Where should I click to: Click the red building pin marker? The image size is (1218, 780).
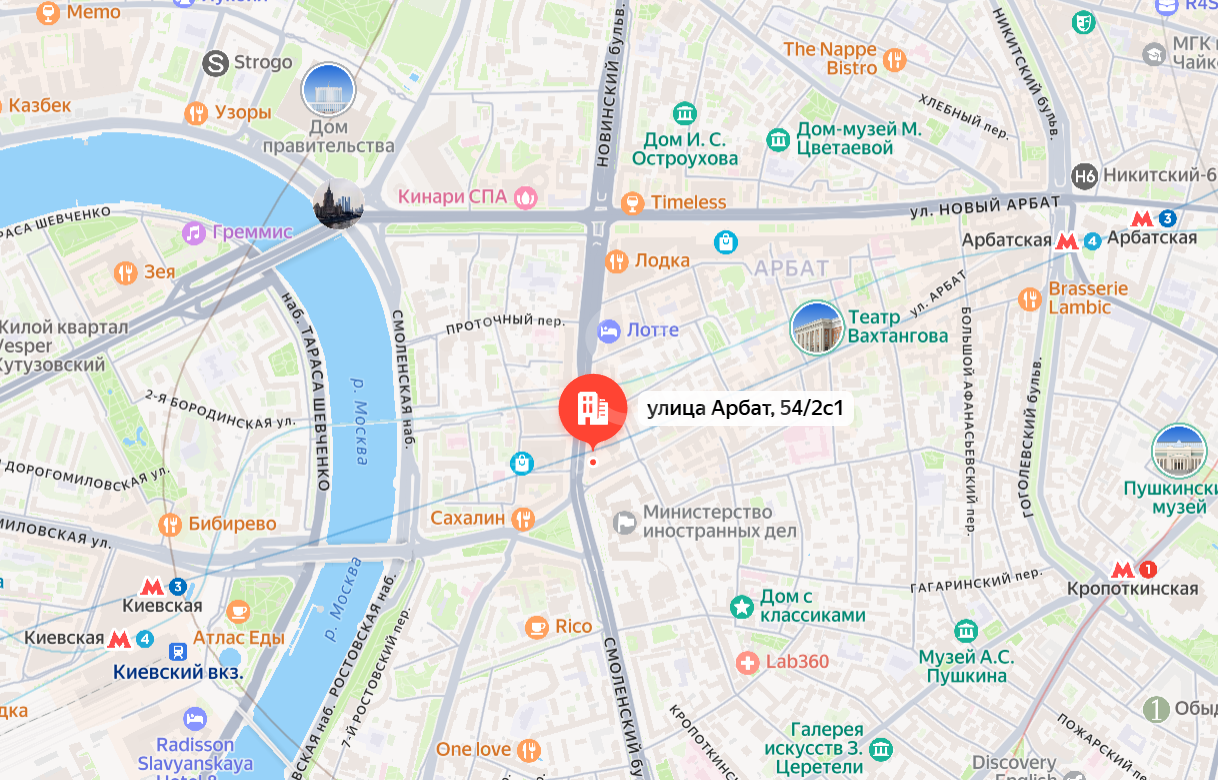[x=594, y=410]
